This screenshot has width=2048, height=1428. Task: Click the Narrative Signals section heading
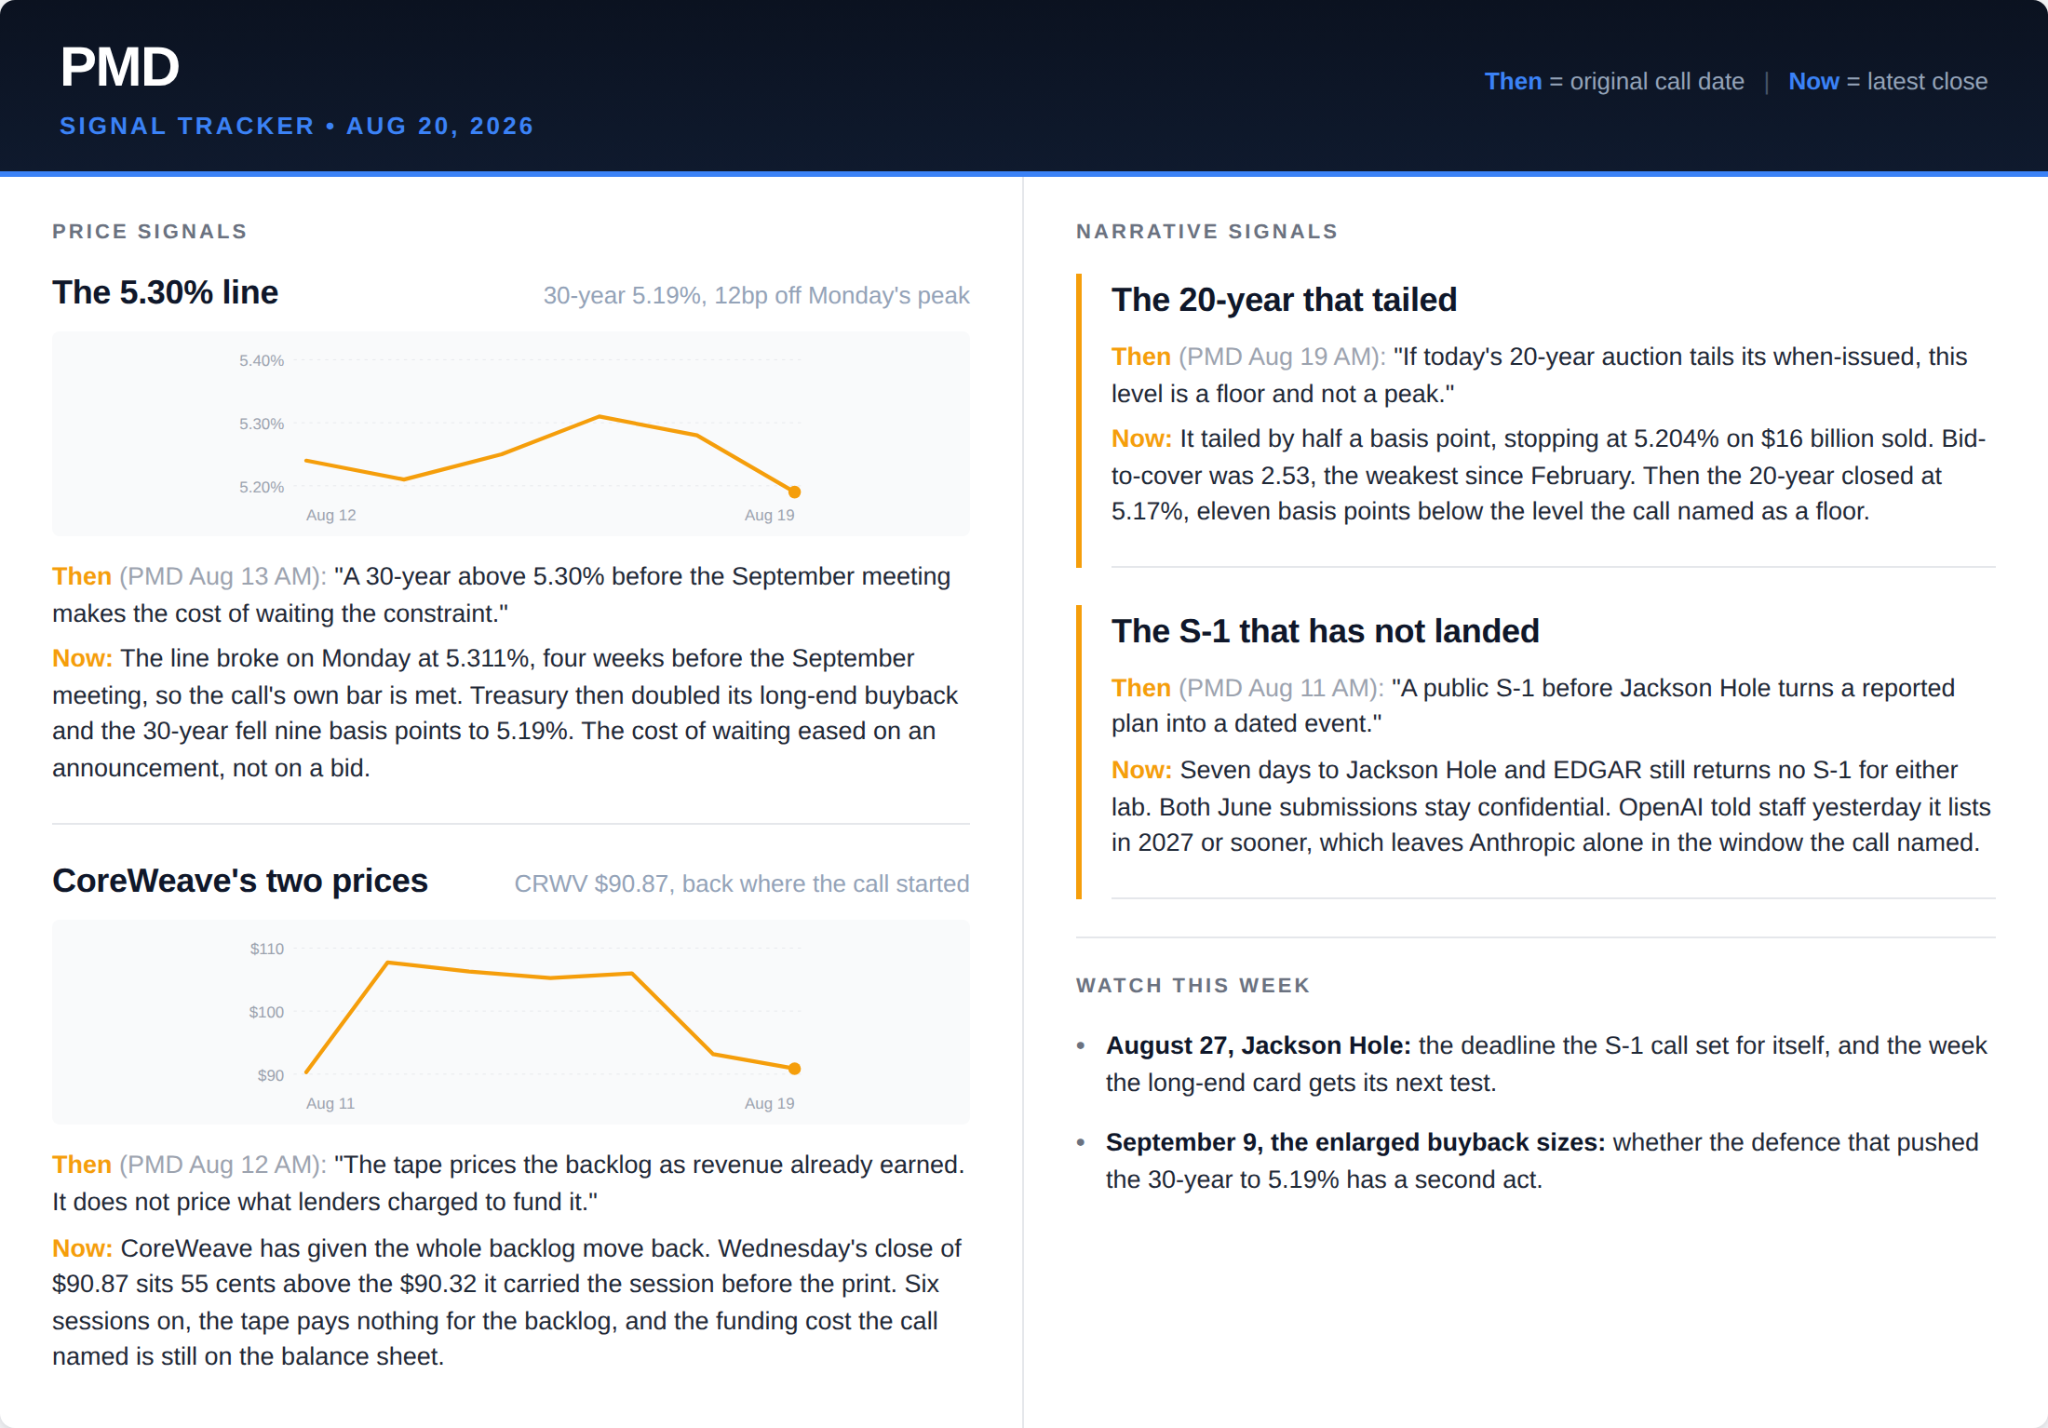[x=1207, y=231]
